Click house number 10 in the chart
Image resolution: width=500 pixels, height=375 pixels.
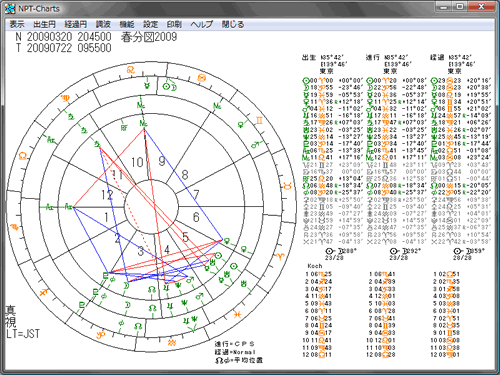click(x=137, y=162)
